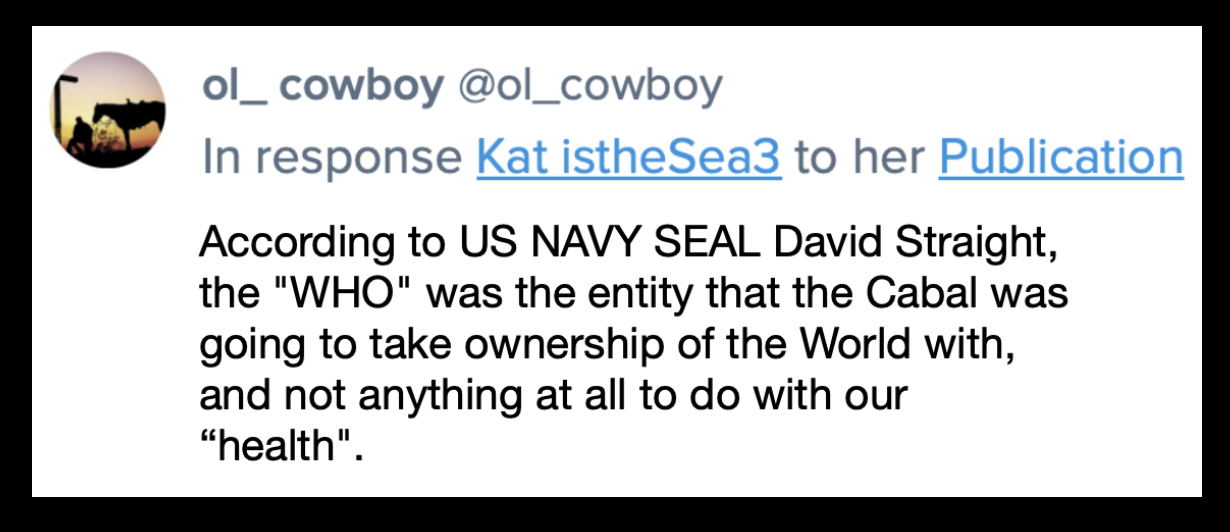Click the ol_ cowboy profile avatar
1230x532 pixels.
(x=109, y=110)
